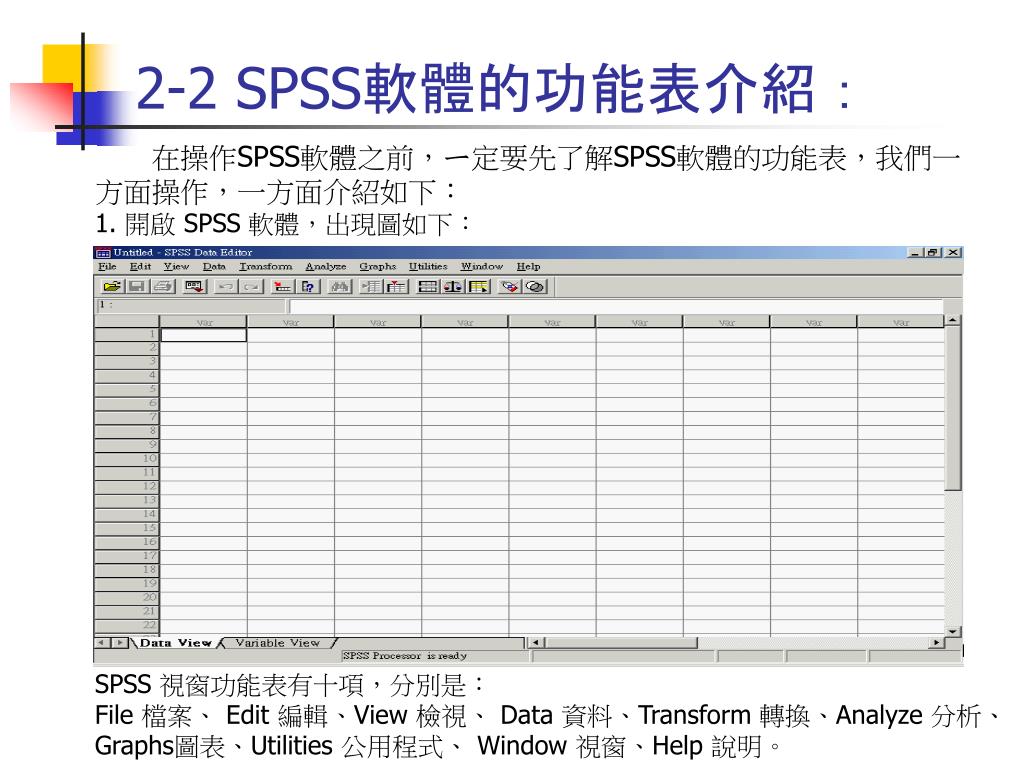Click the Undo arrow toolbar icon
This screenshot has width=1024, height=768.
coord(226,286)
